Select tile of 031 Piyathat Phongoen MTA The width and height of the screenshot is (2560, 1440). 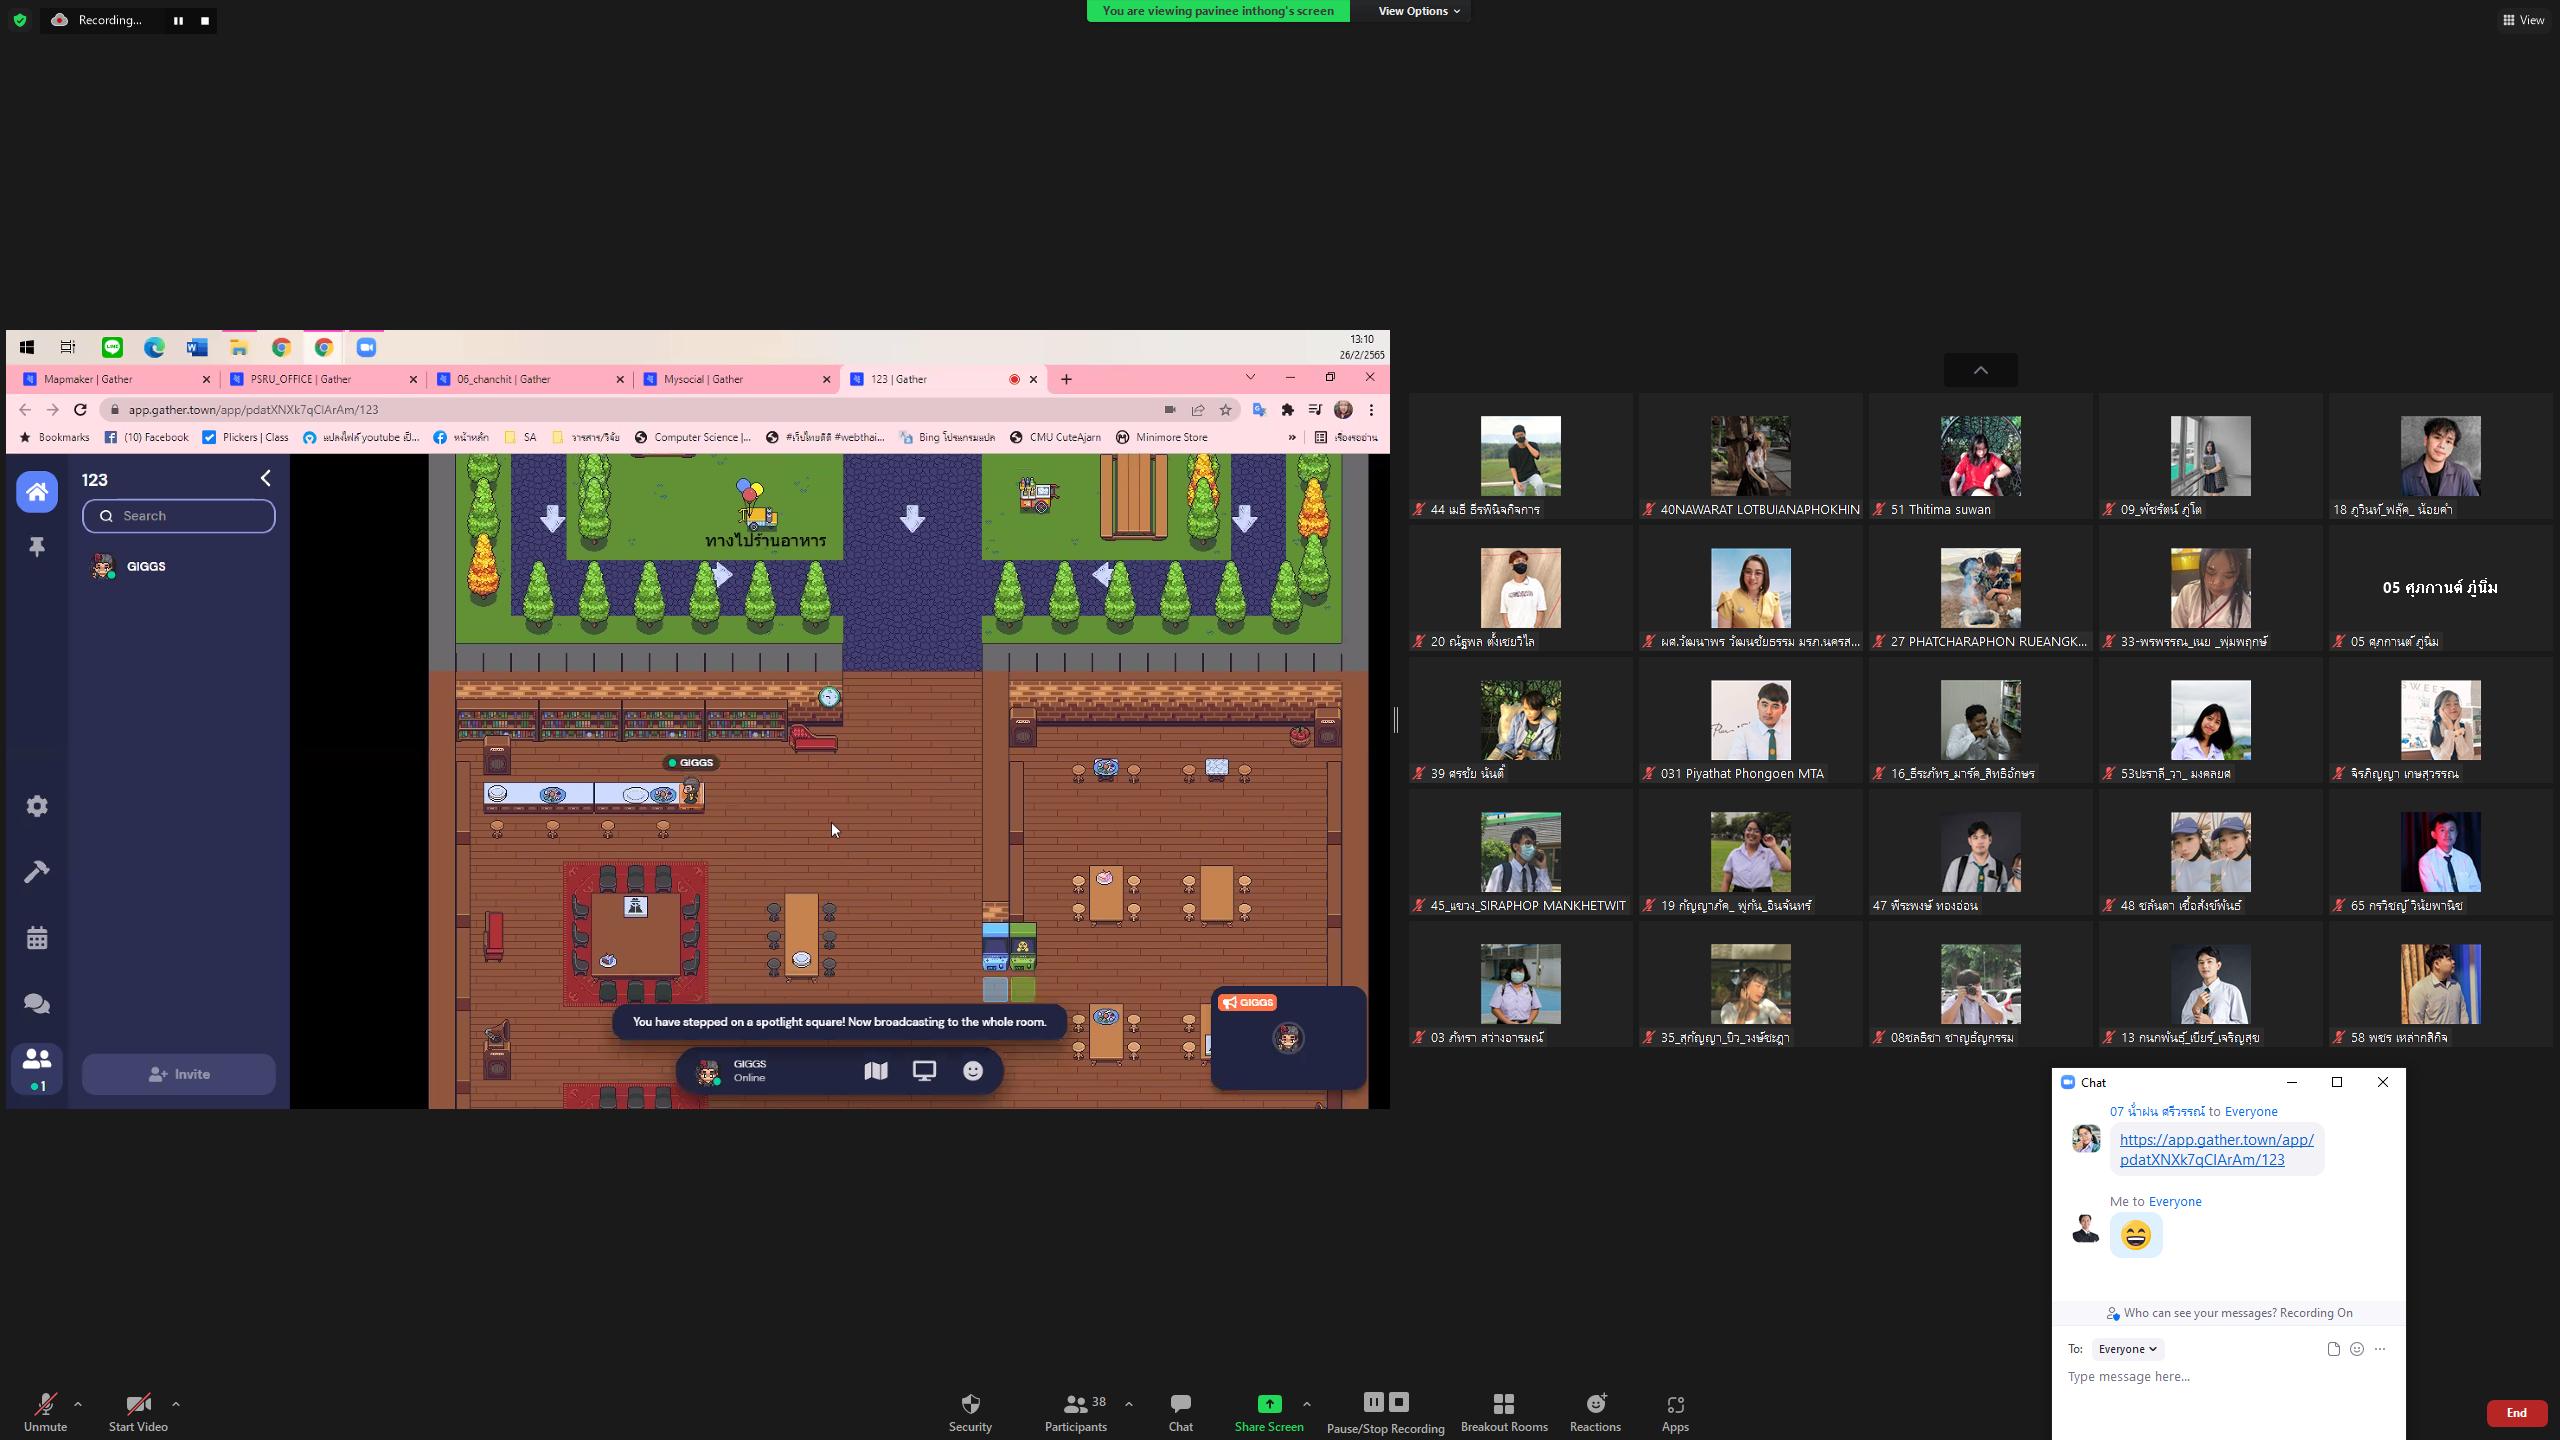[1750, 721]
